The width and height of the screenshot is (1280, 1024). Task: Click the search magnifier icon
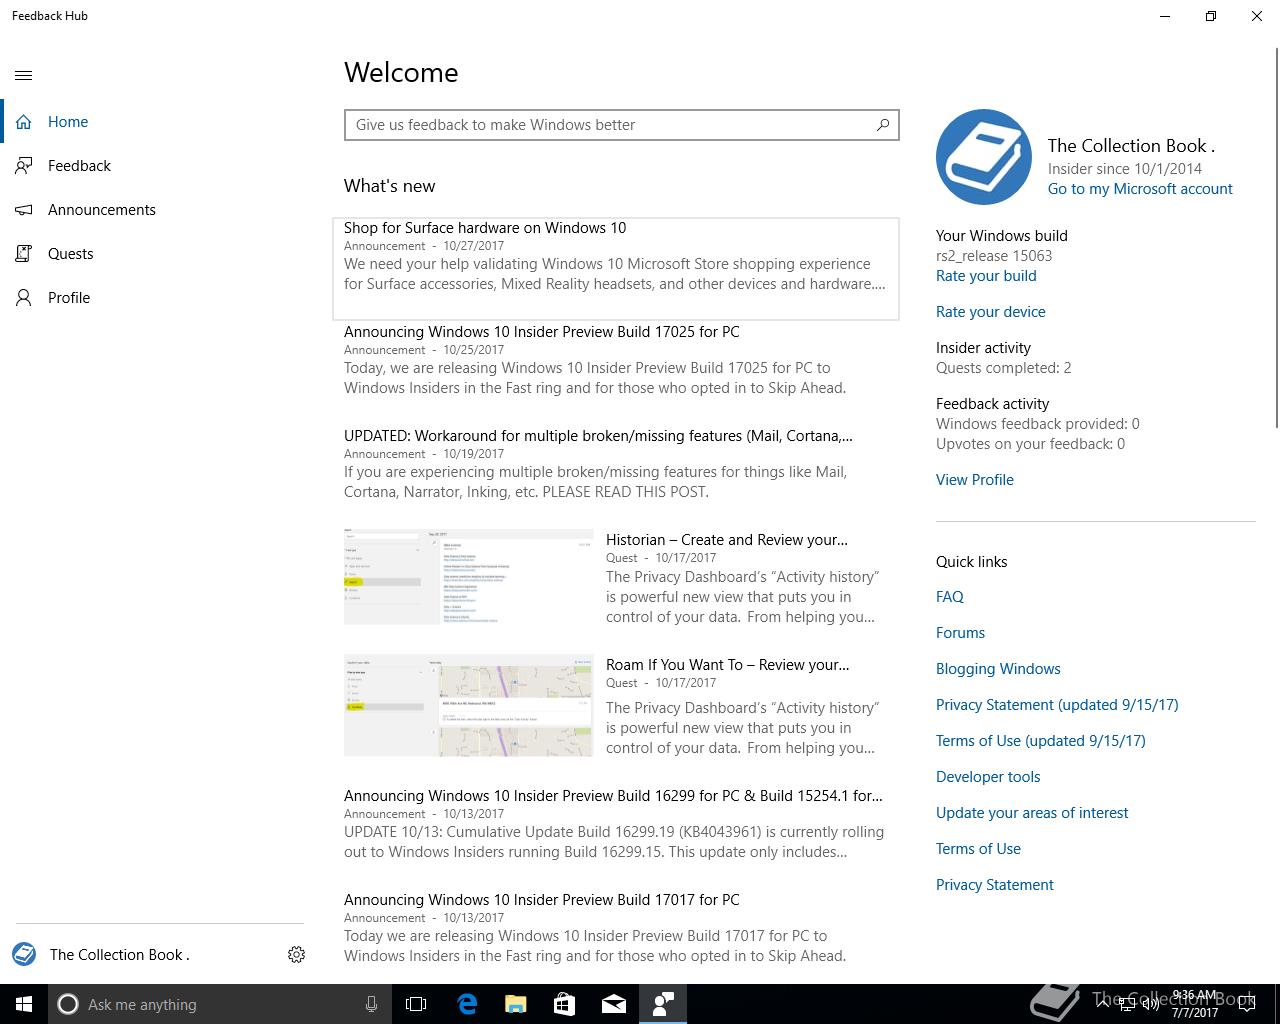pos(883,125)
